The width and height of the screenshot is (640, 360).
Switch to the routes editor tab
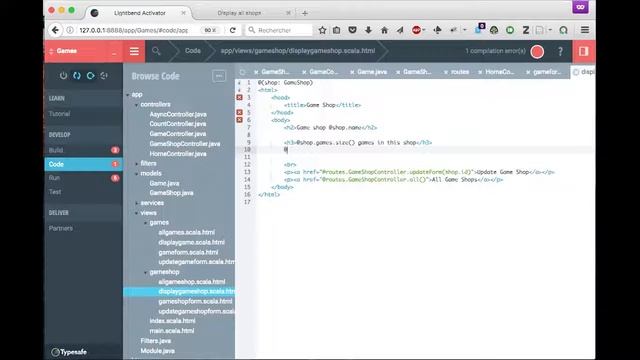[460, 72]
